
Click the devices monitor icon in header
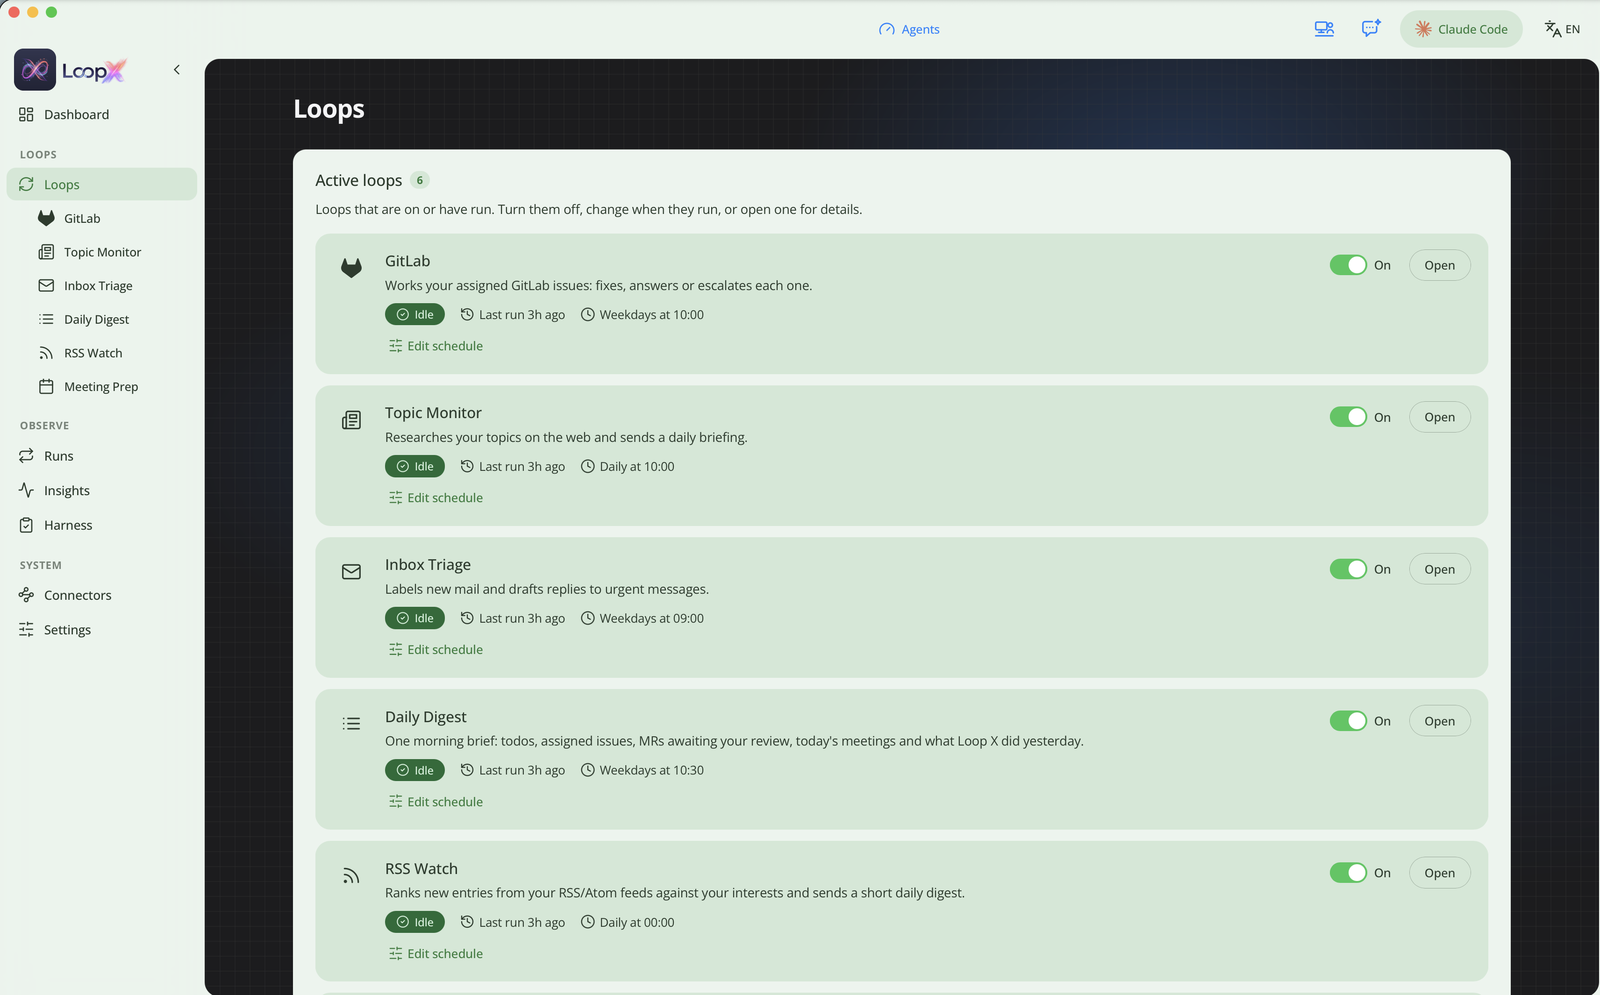tap(1324, 29)
